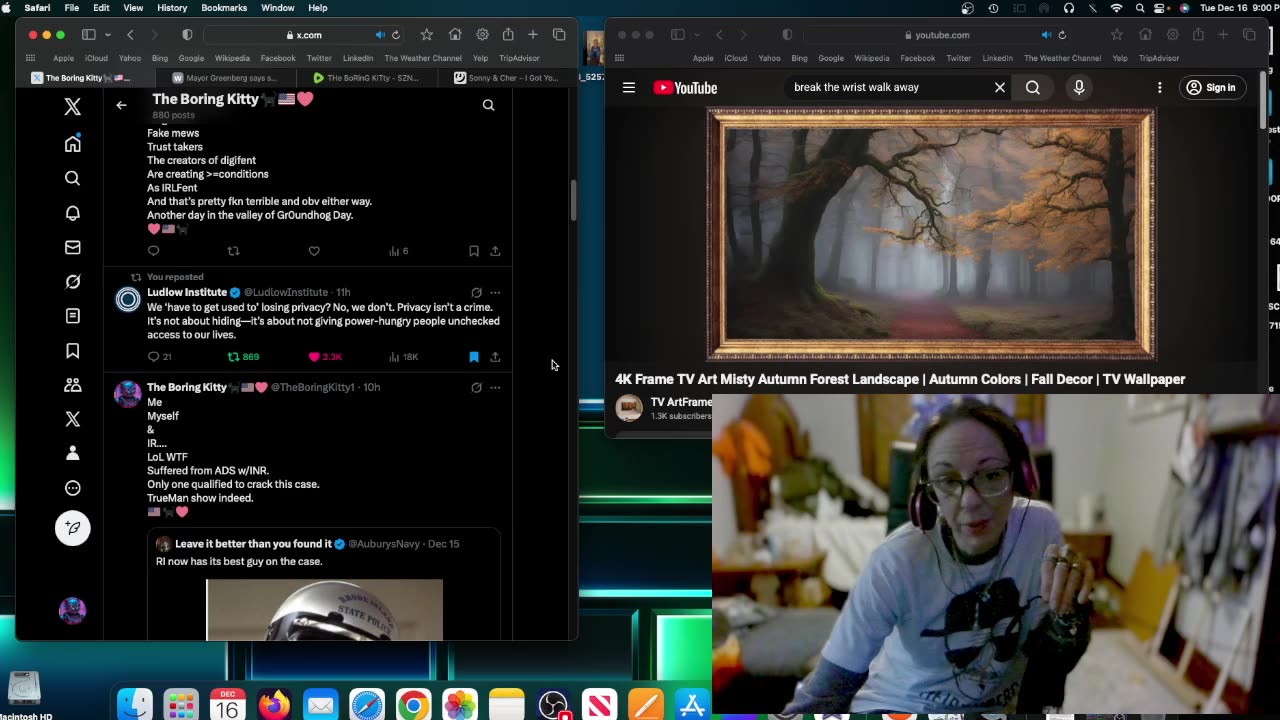The width and height of the screenshot is (1280, 720).
Task: Open Bookmarks icon in X sidebar
Action: [x=72, y=350]
